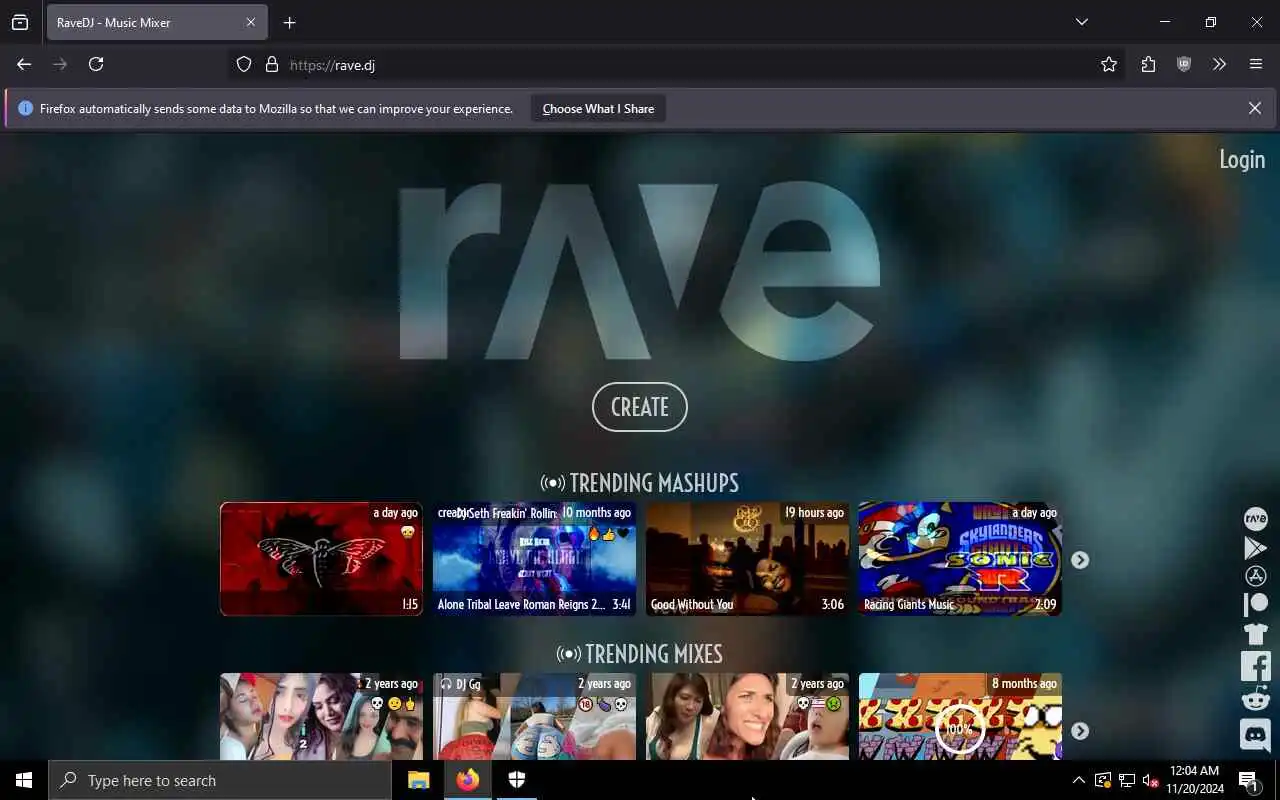Select the RaveDJ - Music Mixer tab
This screenshot has width=1280, height=800.
pyautogui.click(x=157, y=22)
